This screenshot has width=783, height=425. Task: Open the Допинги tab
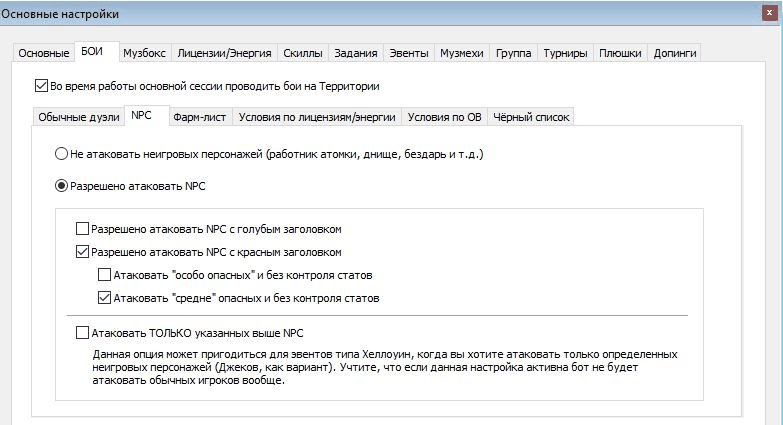pos(675,53)
